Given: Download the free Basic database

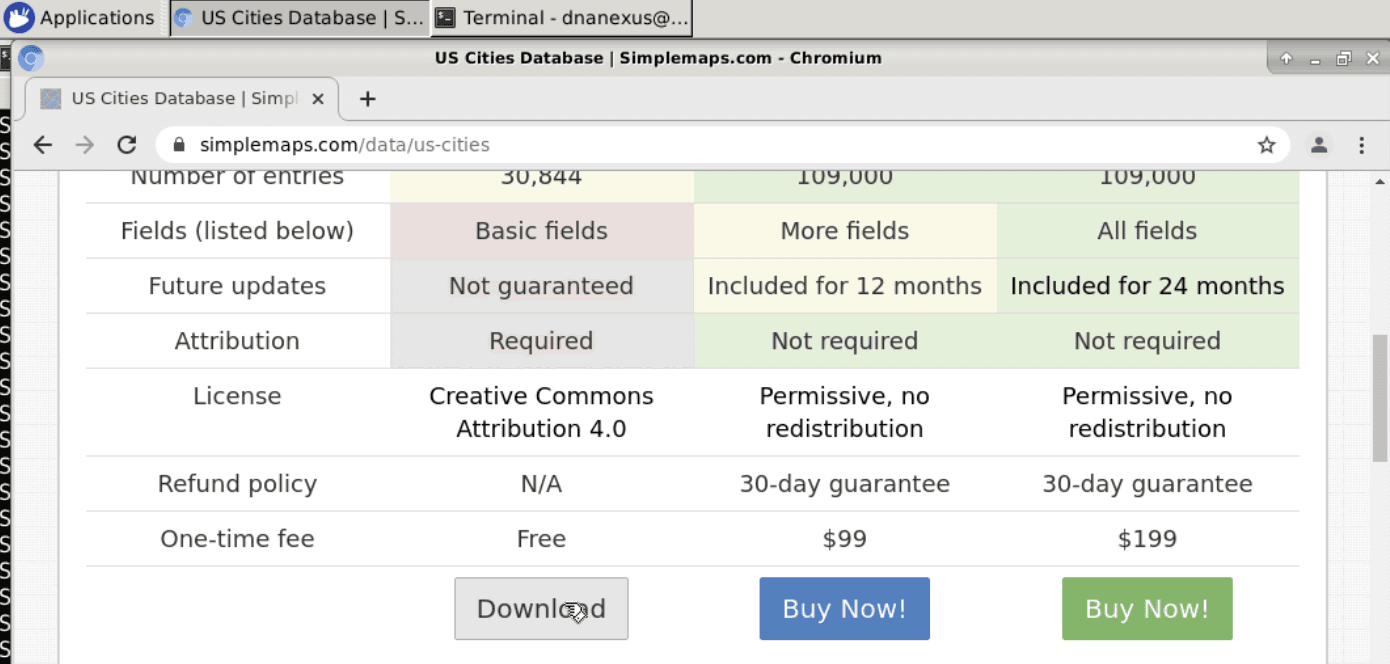Looking at the screenshot, I should (541, 608).
